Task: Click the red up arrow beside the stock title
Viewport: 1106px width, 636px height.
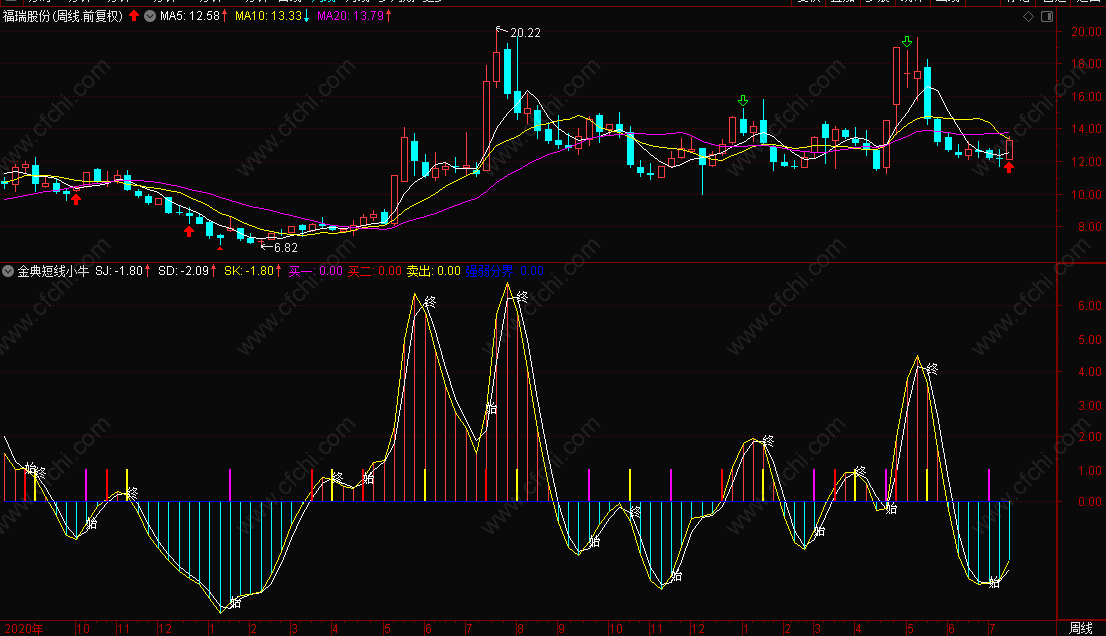Action: coord(134,16)
